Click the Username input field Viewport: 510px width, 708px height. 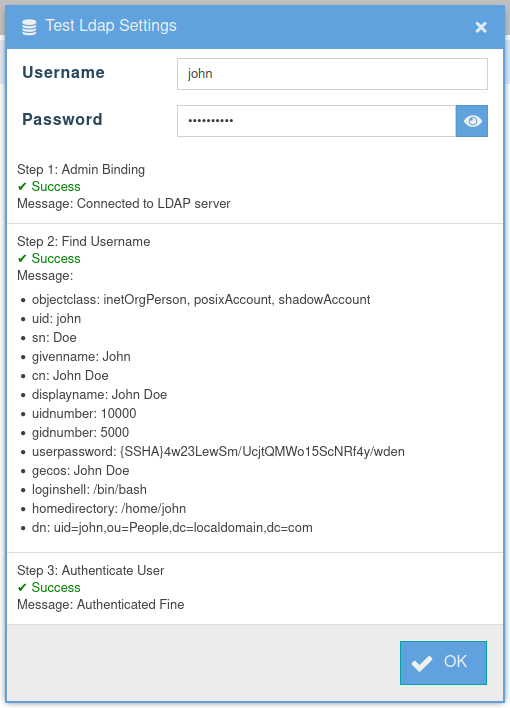[332, 74]
